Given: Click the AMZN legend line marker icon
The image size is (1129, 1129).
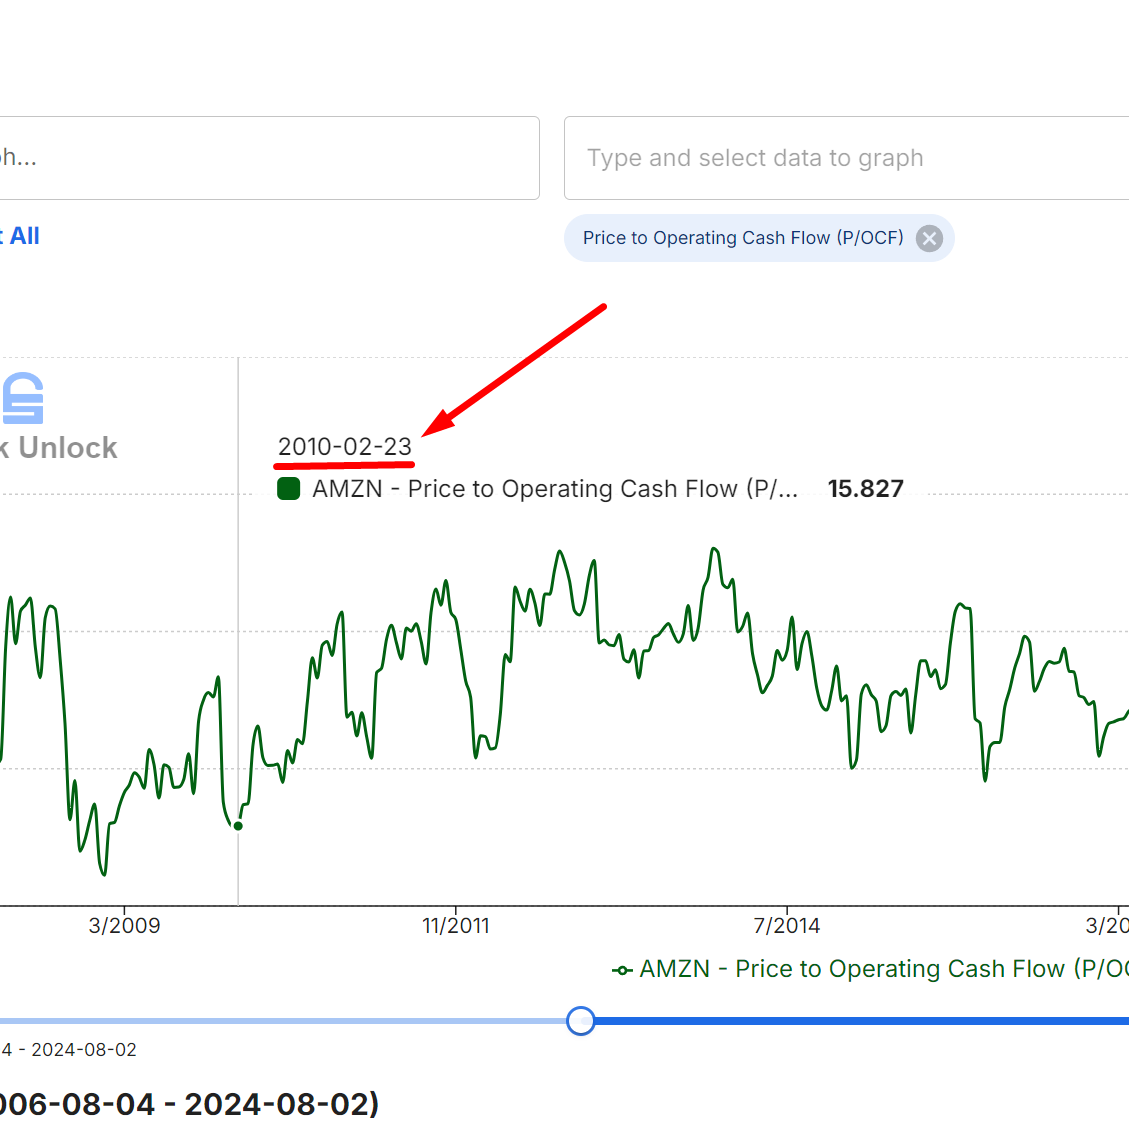Looking at the screenshot, I should click(x=622, y=970).
